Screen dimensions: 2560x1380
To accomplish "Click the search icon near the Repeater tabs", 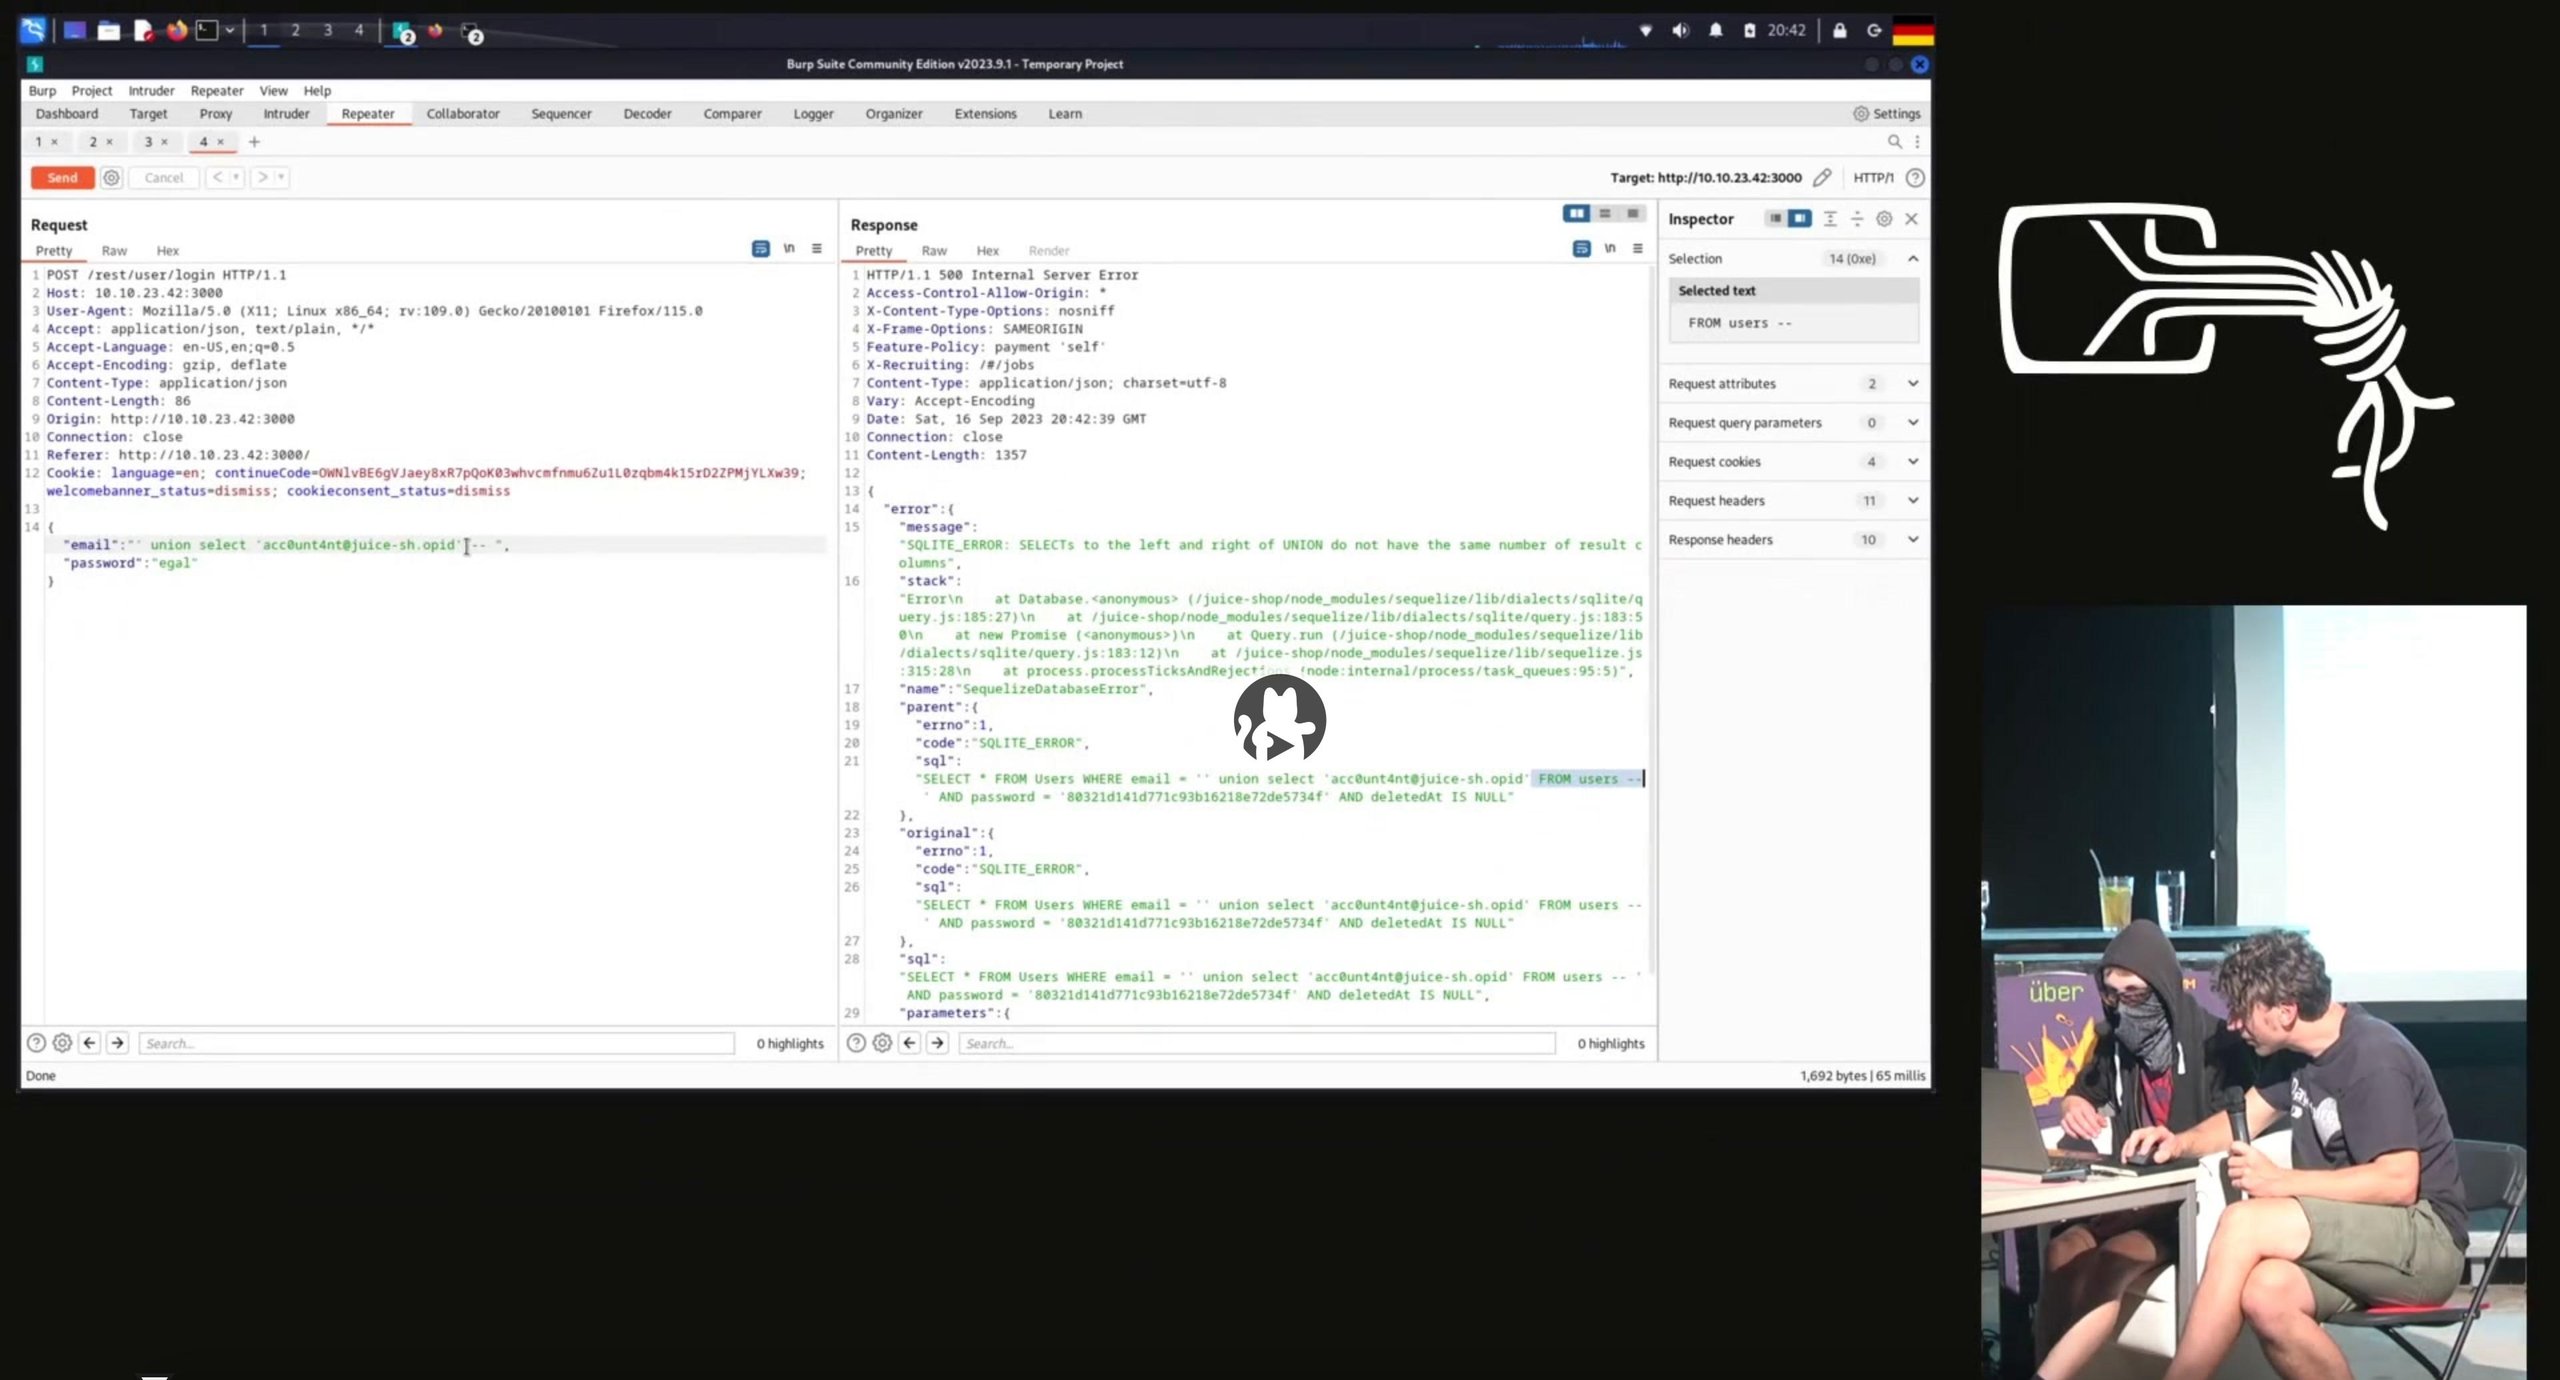I will click(1894, 142).
